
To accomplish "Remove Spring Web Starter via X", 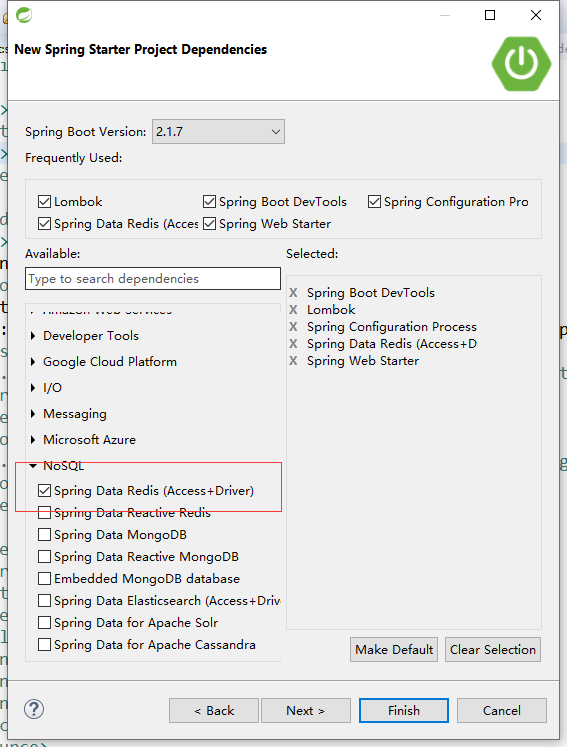I will tap(293, 361).
